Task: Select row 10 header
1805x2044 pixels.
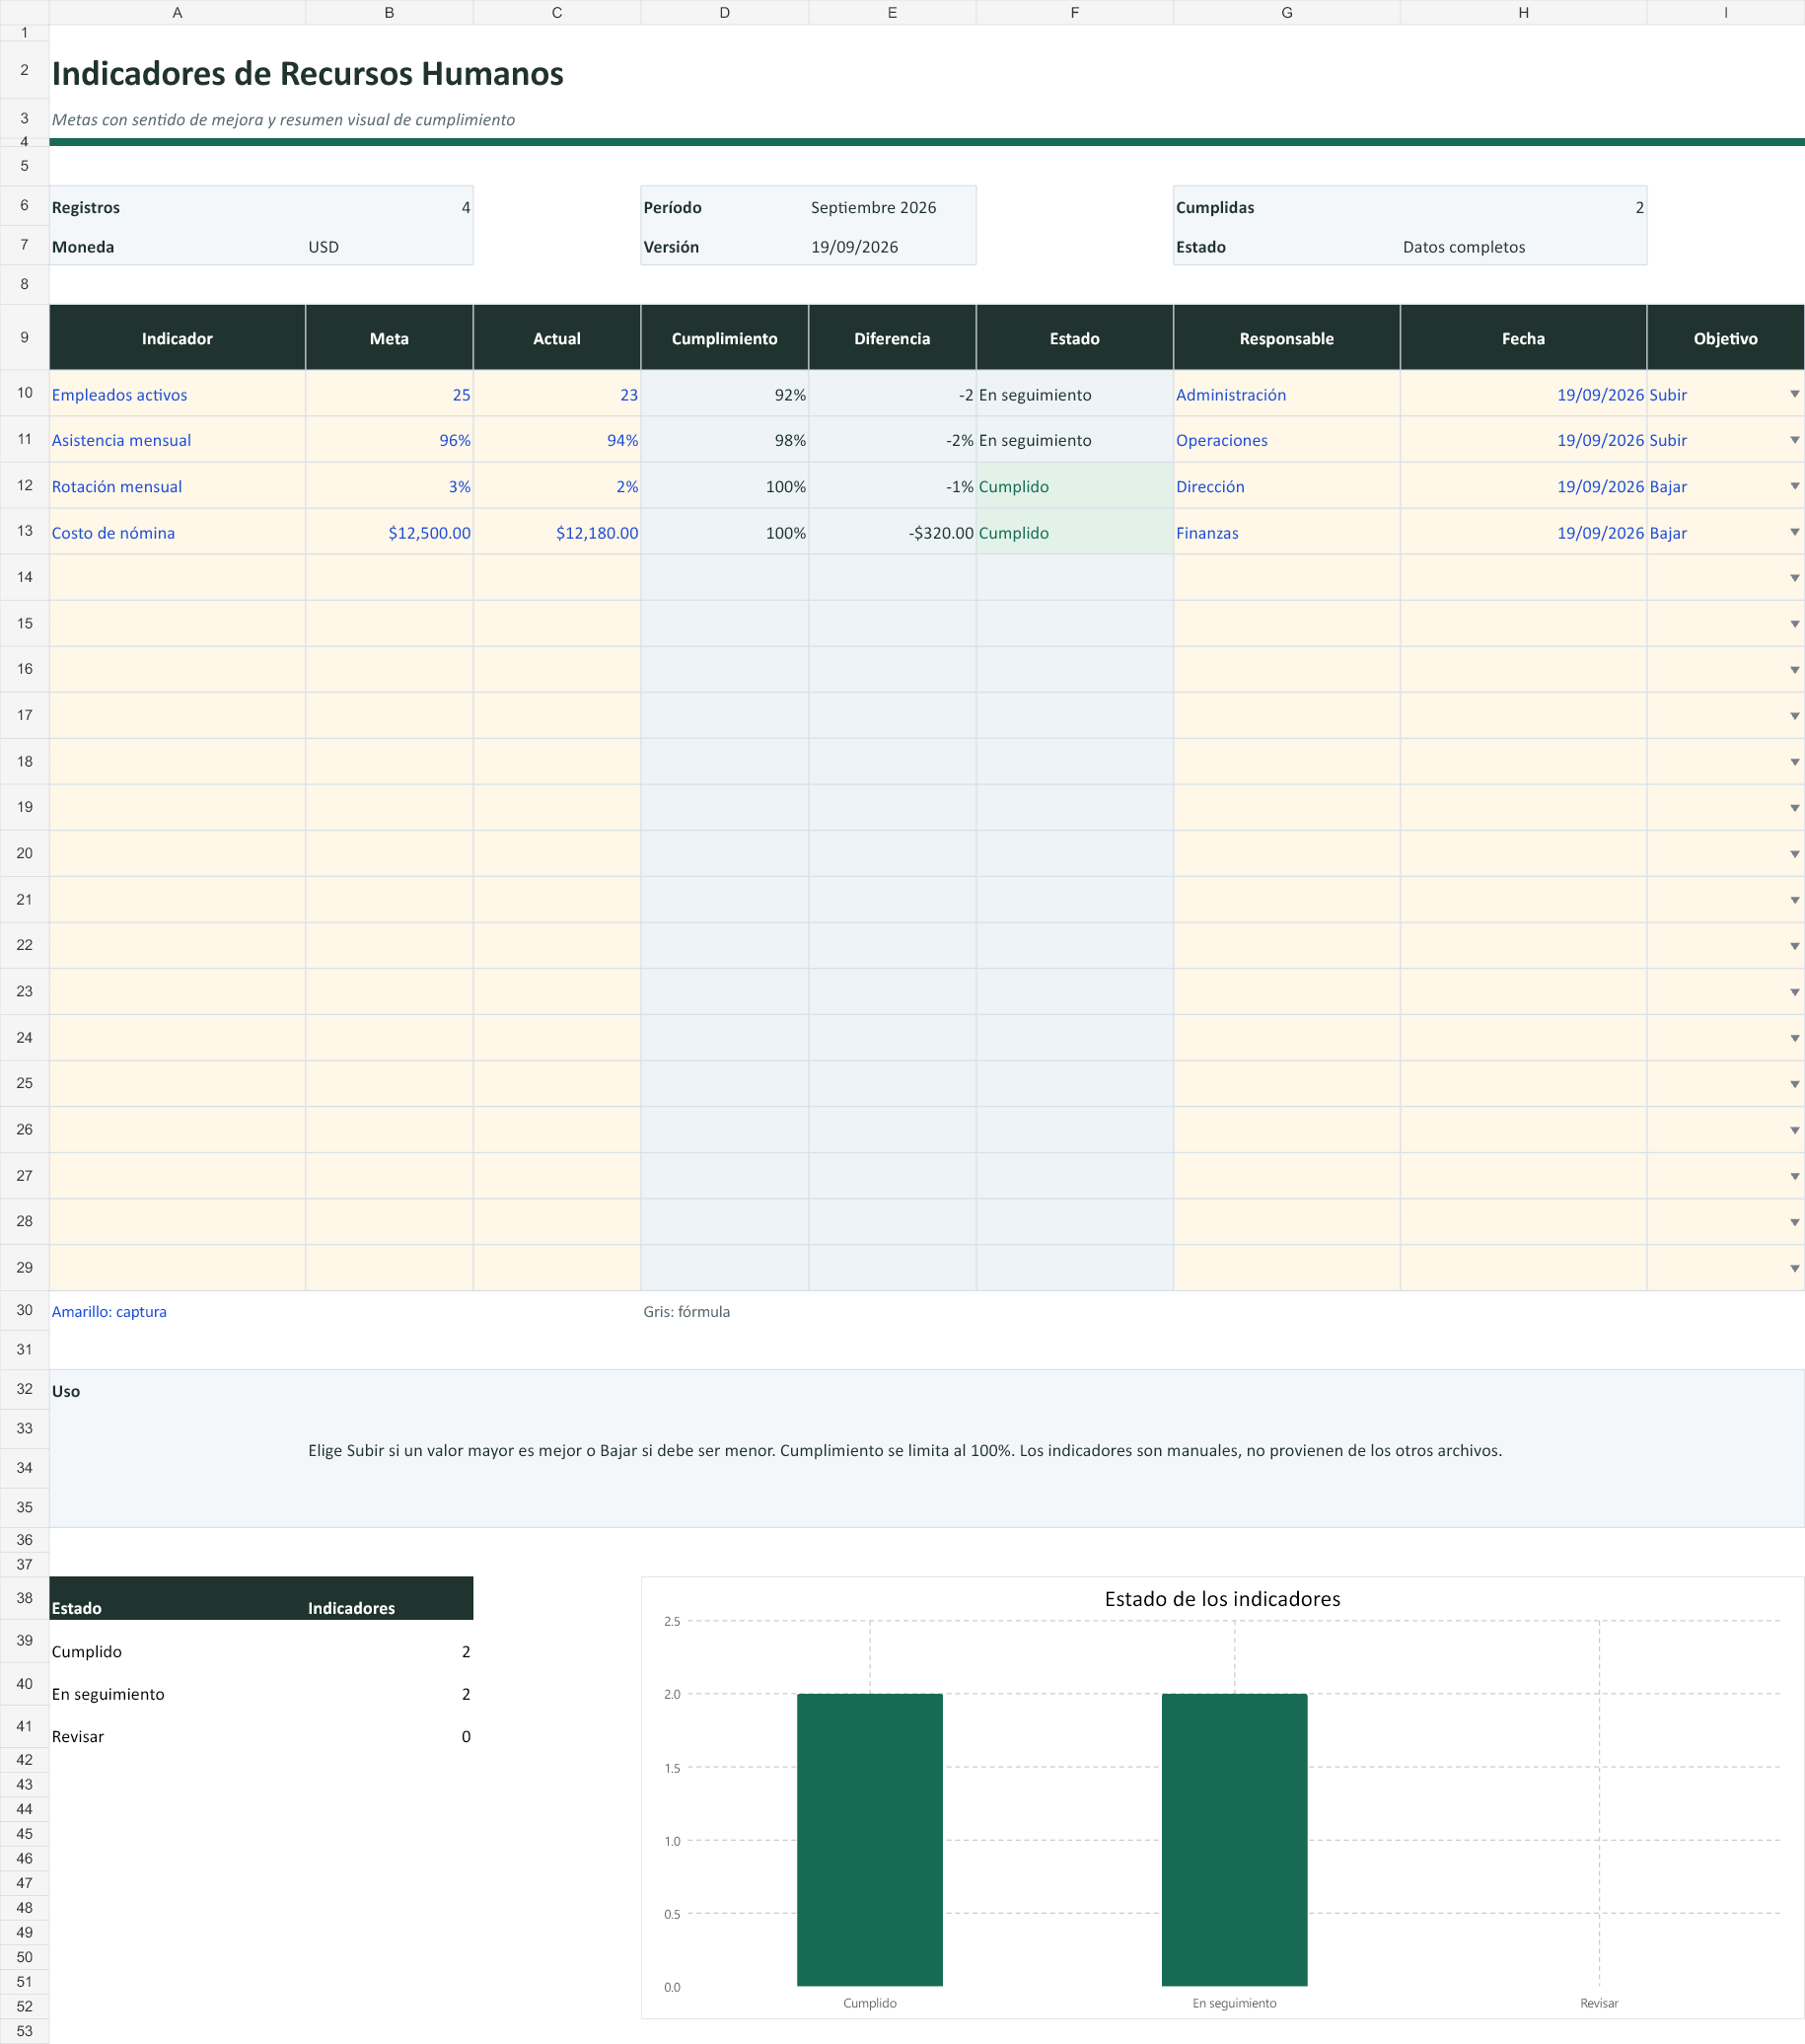Action: click(24, 393)
